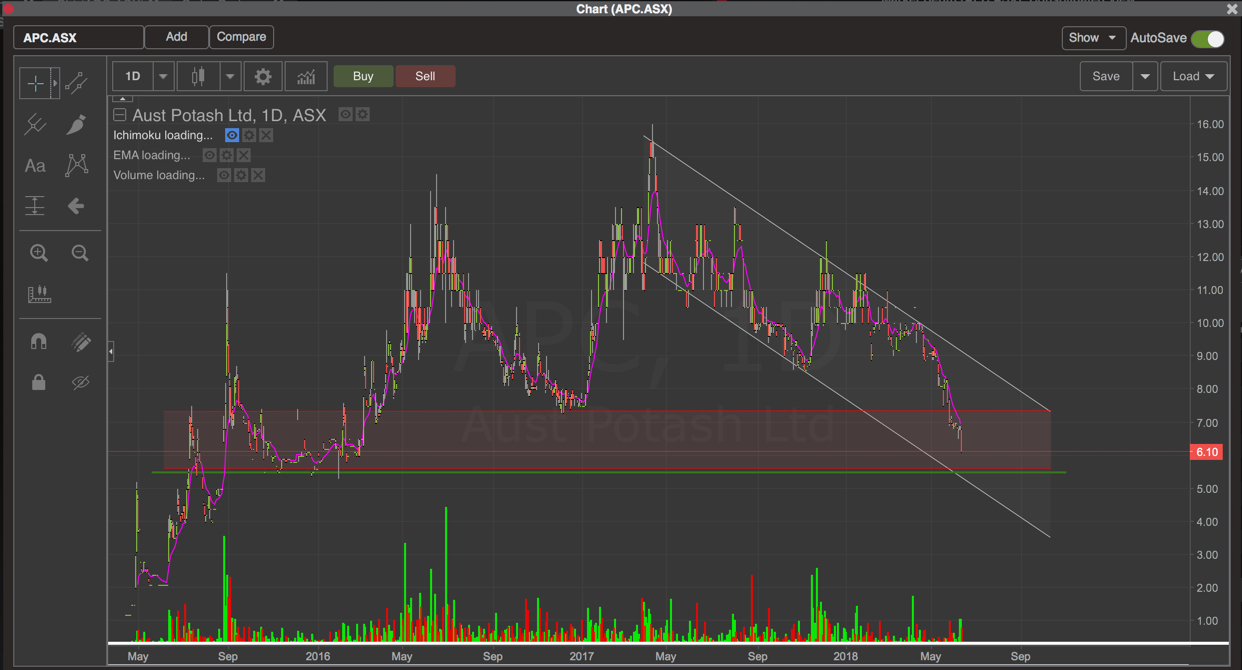The image size is (1242, 670).
Task: Enable magnet mode
Action: 39,341
